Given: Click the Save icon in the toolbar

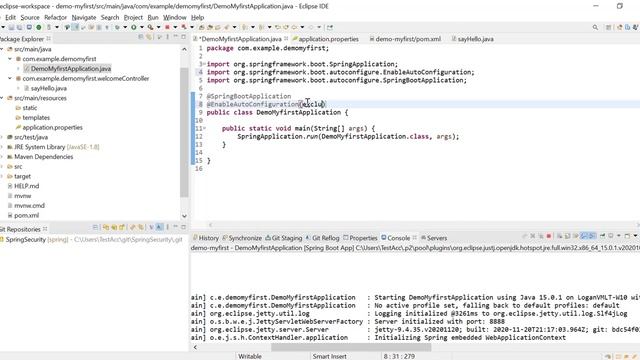Looking at the screenshot, I should (11, 27).
